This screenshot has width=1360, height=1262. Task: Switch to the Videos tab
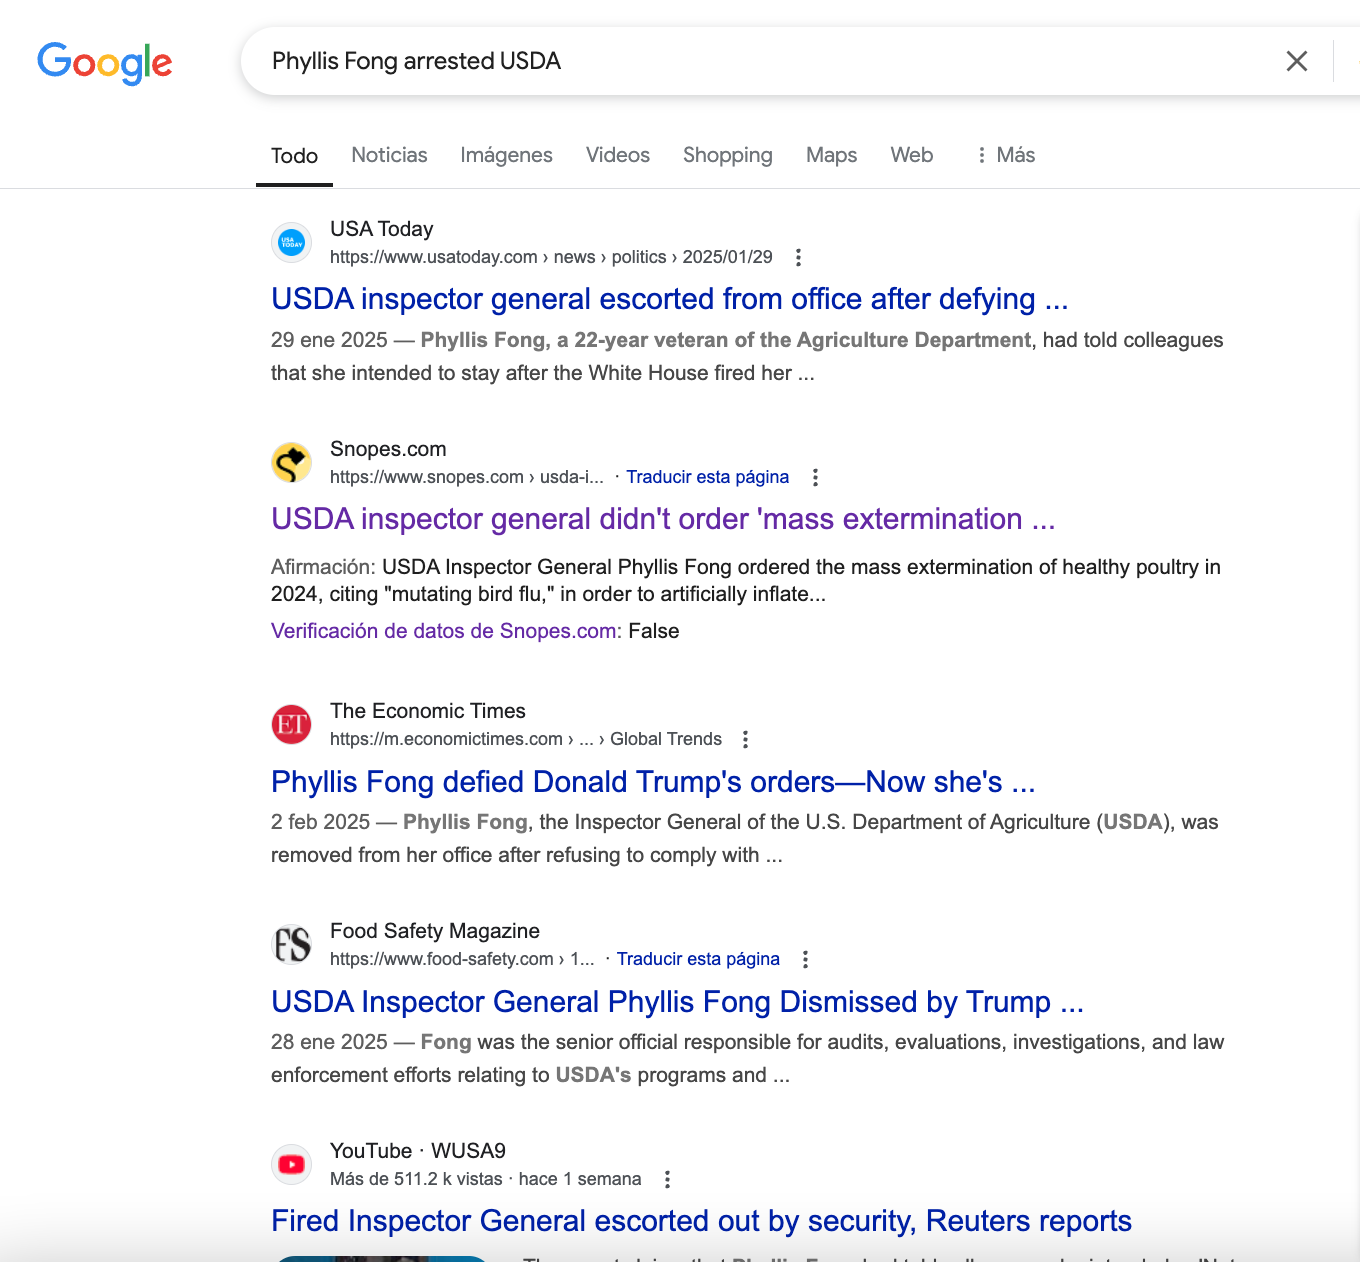618,155
